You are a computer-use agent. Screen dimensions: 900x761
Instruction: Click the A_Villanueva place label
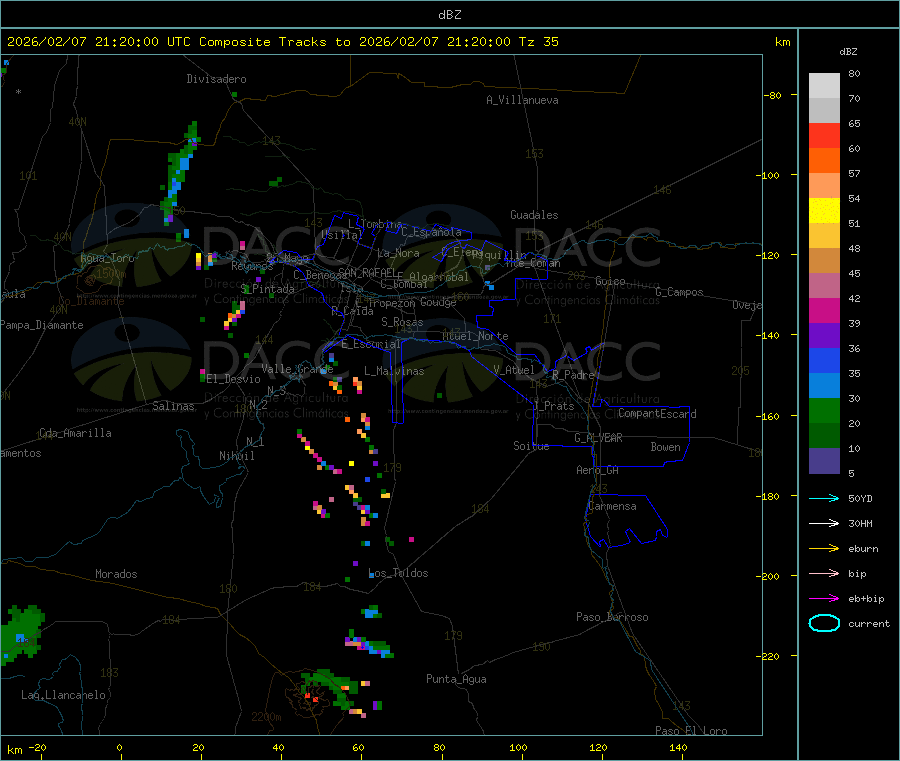click(x=522, y=100)
